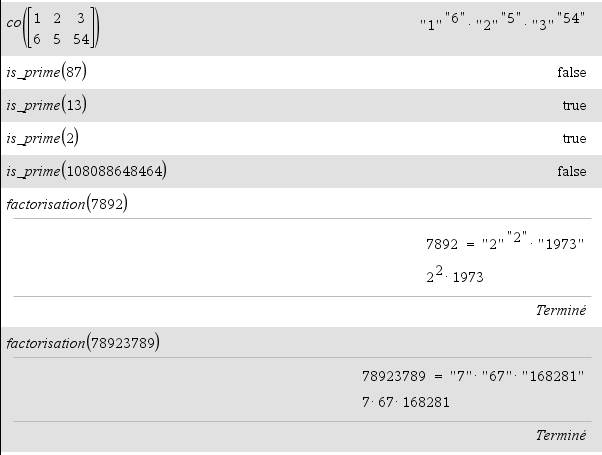Viewport: 602px width, 455px height.
Task: Select the is_prime(108088648464) expression
Action: pos(87,171)
